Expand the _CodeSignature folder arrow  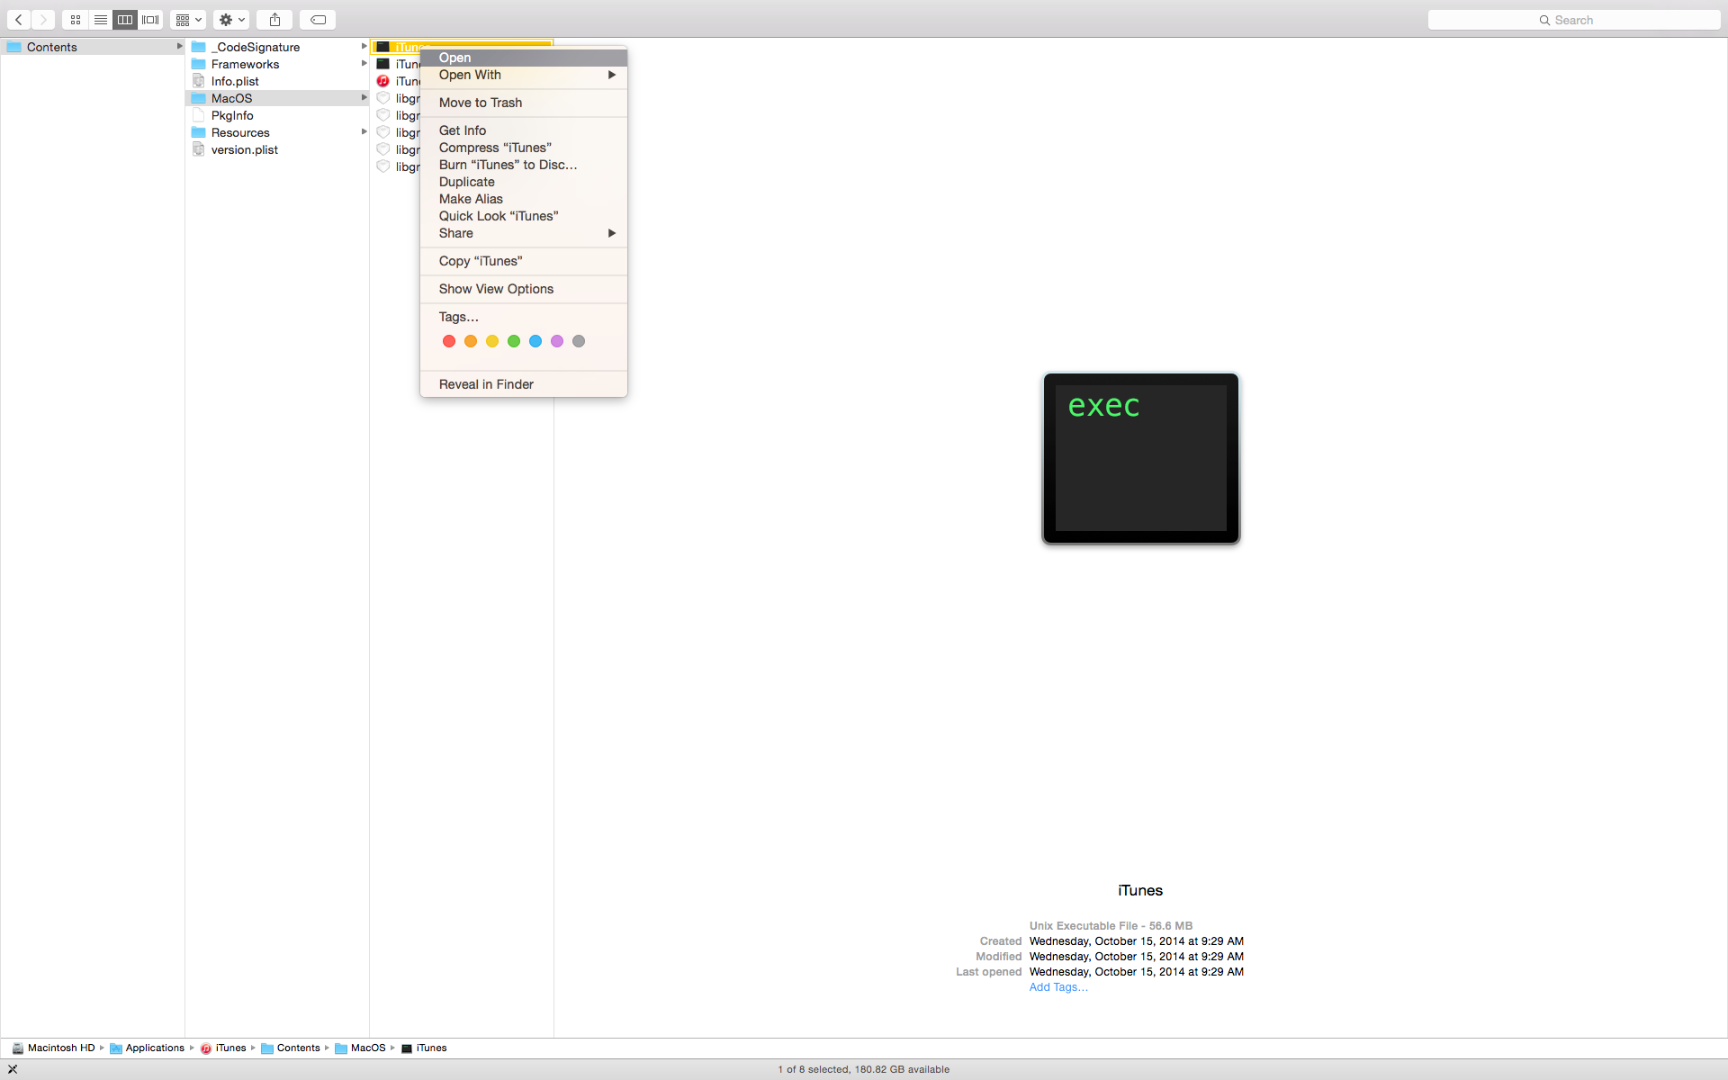tap(364, 46)
